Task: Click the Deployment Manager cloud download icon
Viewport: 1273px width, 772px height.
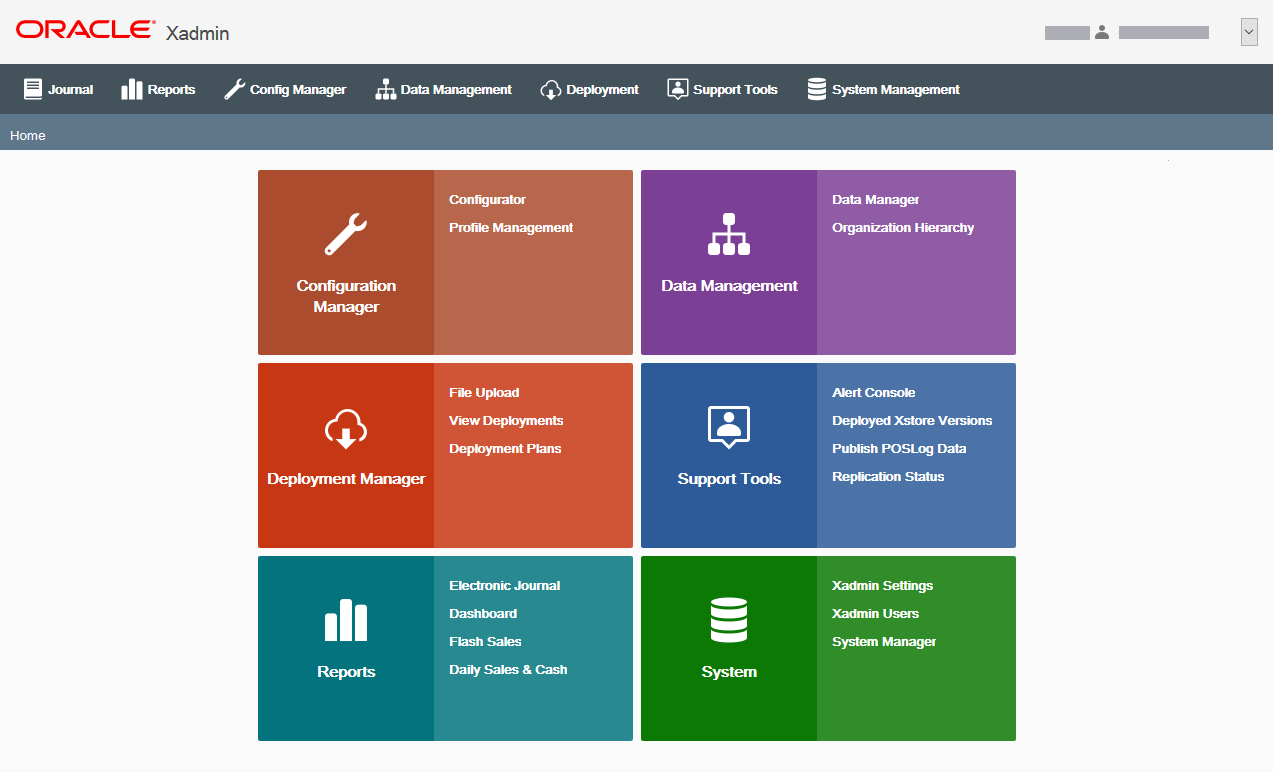Action: click(x=345, y=428)
